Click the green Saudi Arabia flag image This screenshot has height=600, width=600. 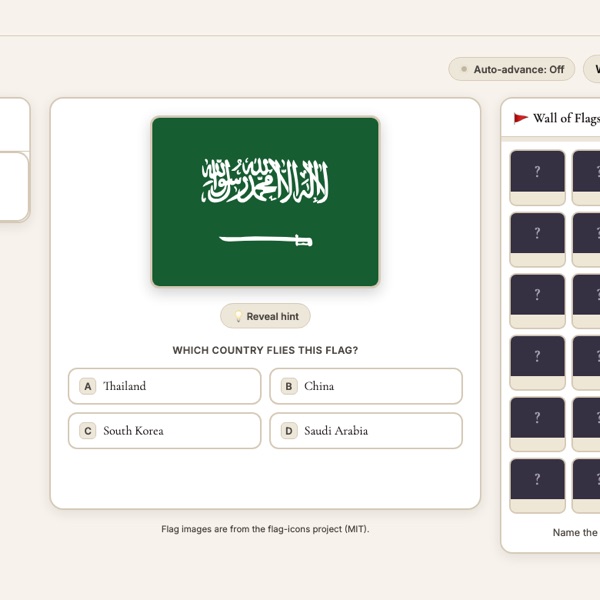(x=265, y=202)
